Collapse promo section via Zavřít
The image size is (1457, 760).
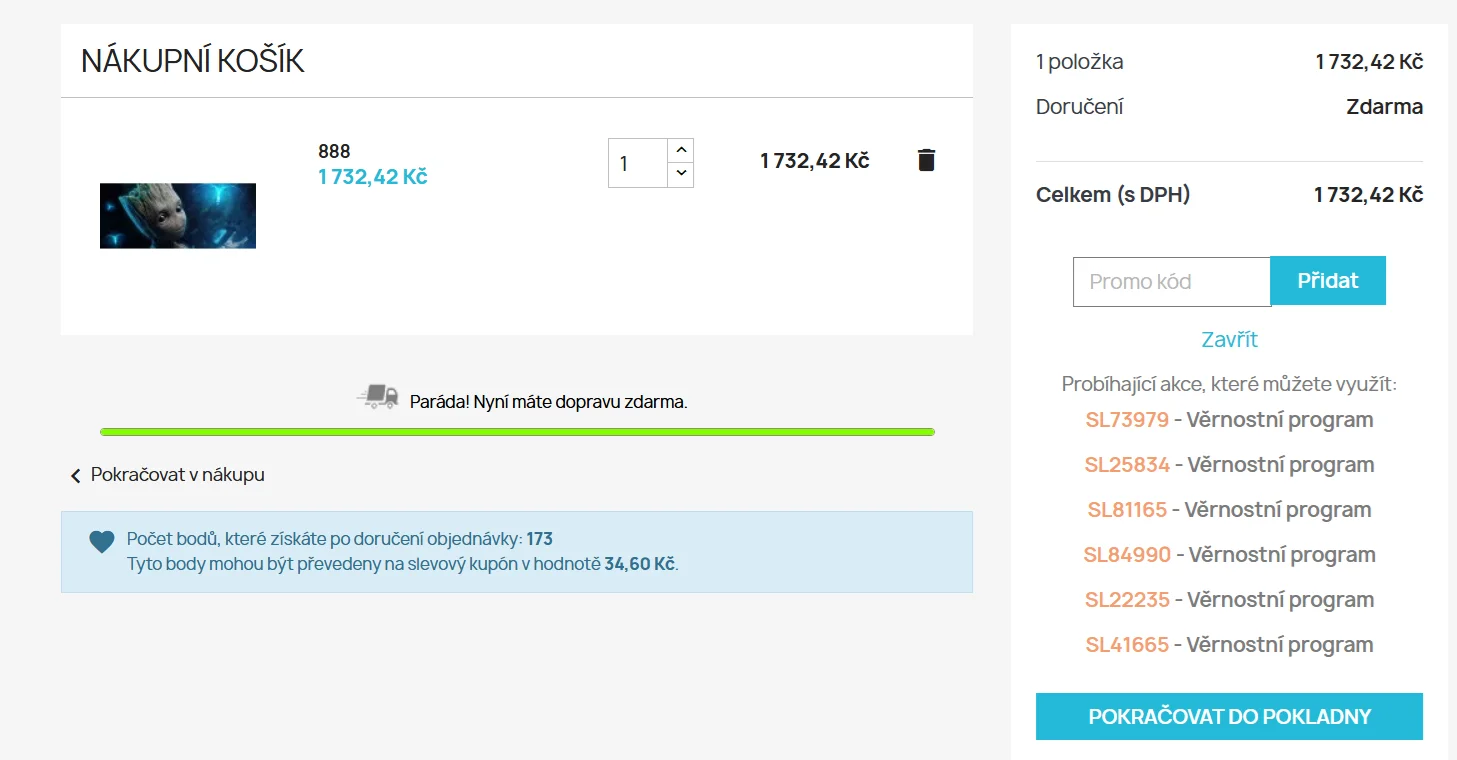(x=1229, y=339)
